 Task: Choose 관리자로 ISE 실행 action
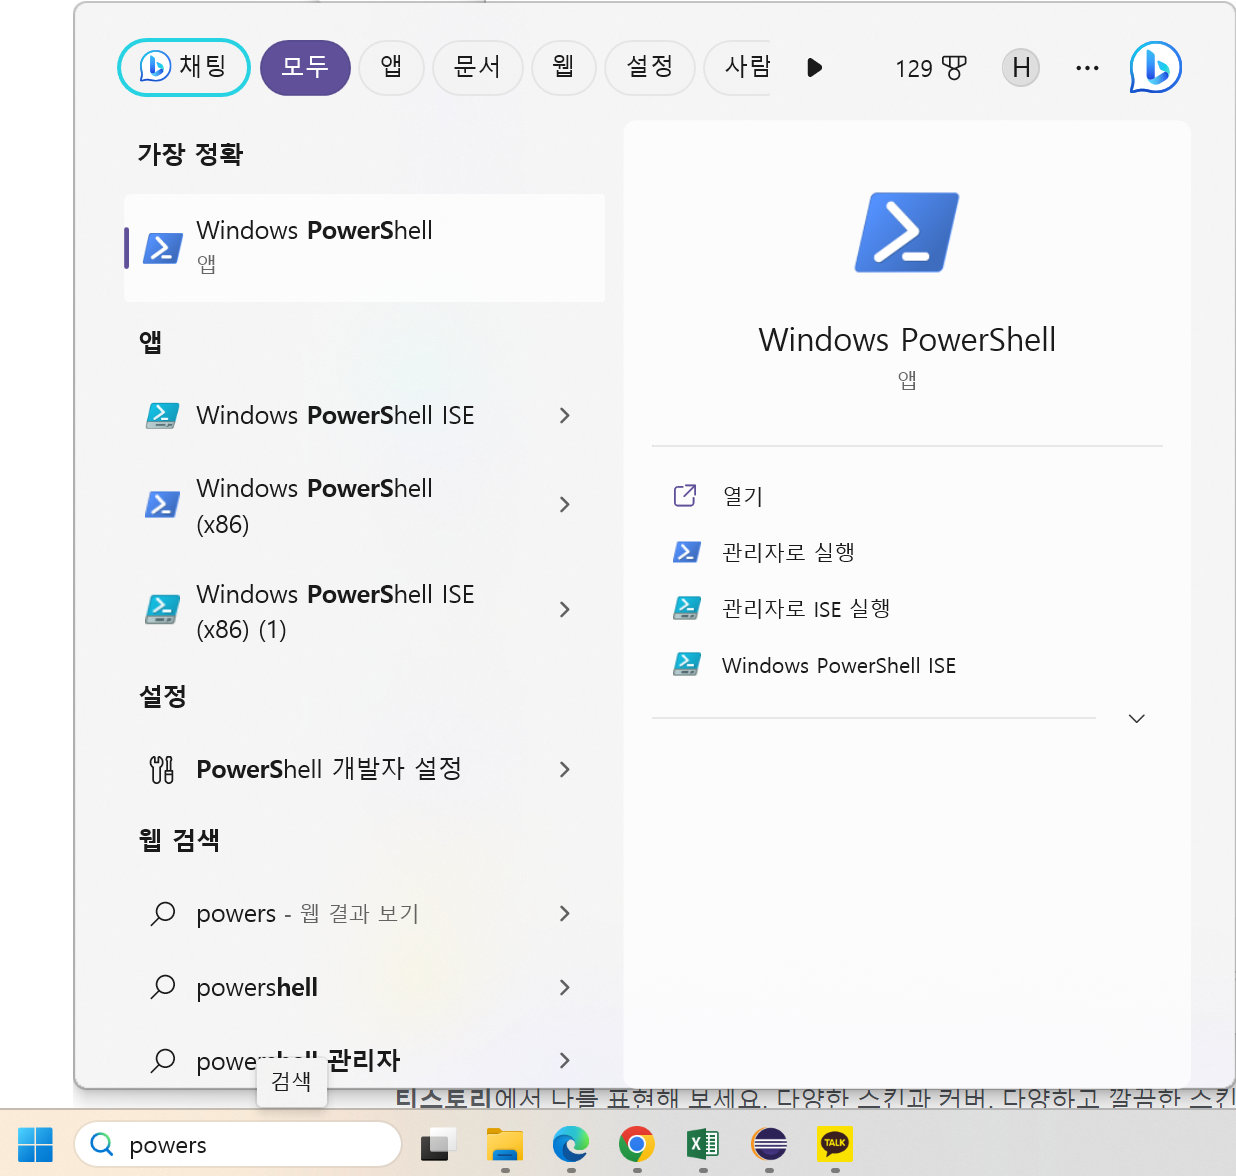806,608
